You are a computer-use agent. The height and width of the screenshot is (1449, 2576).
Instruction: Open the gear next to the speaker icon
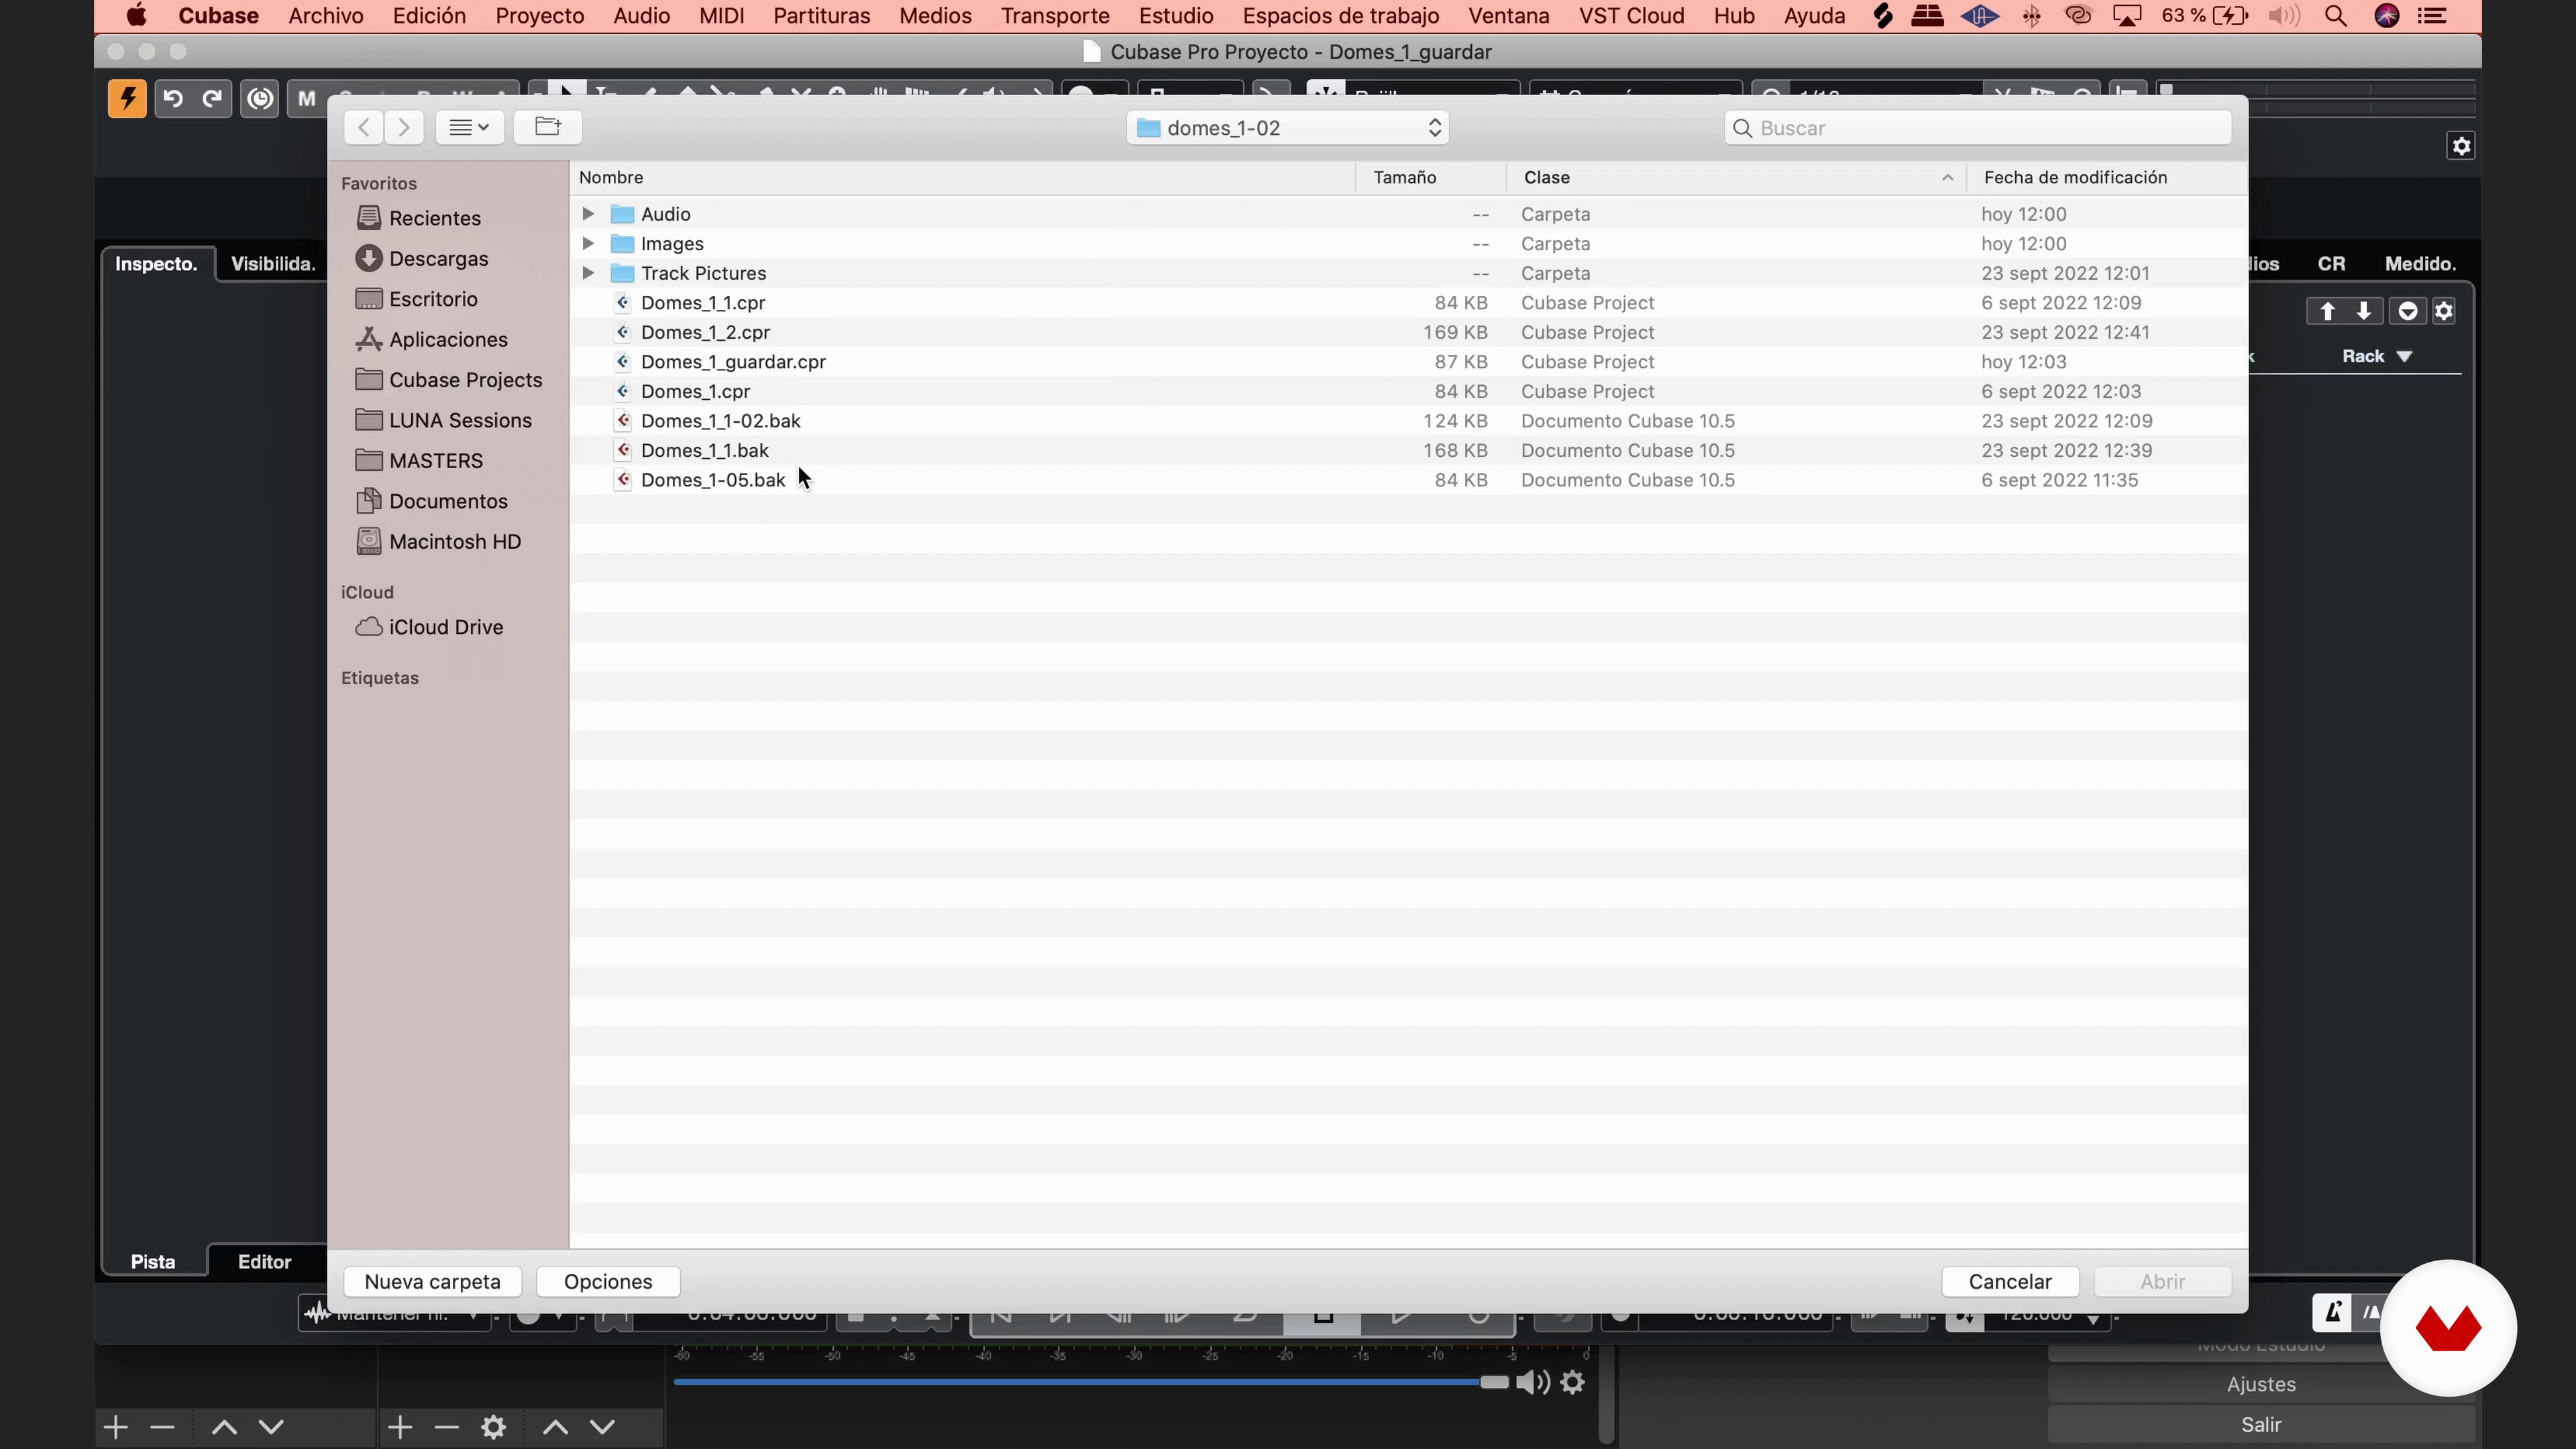(x=1573, y=1382)
